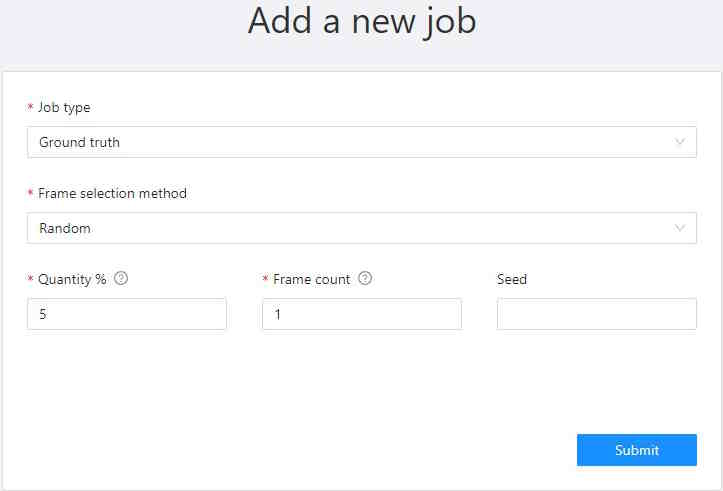Click the red asterisk beside Frame count

[x=265, y=280]
